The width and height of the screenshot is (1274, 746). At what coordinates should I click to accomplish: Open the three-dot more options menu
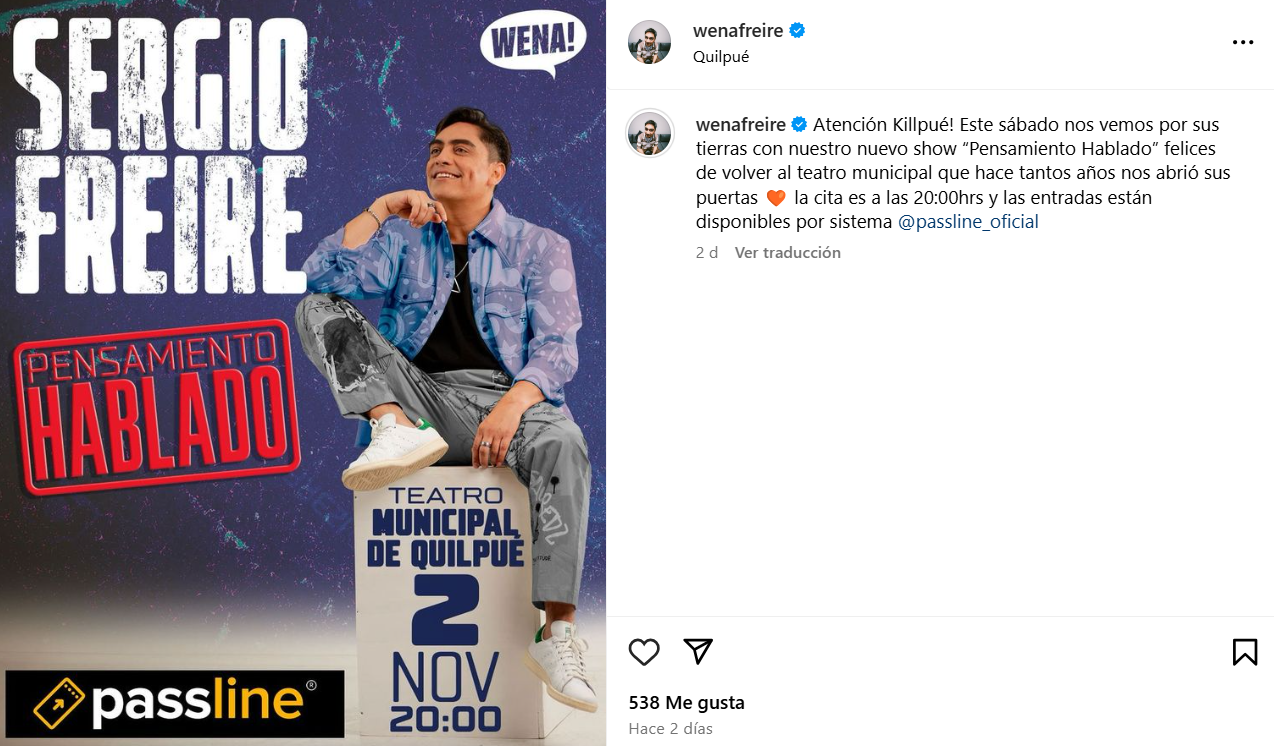coord(1243,43)
